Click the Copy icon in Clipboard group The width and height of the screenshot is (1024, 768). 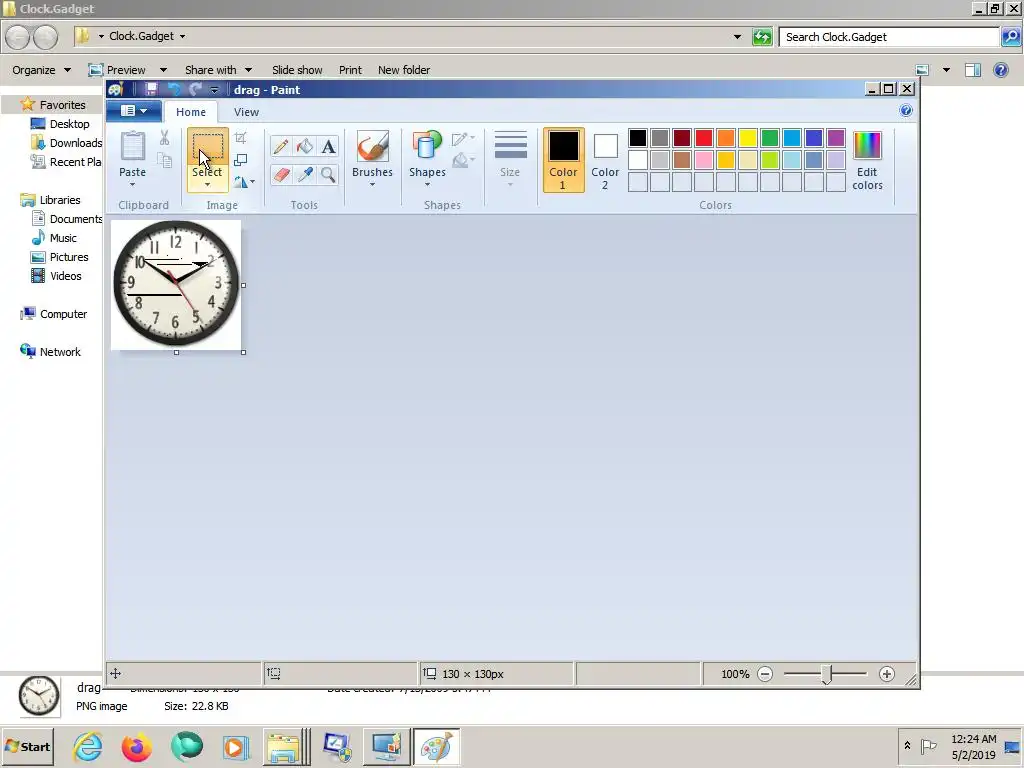pos(165,160)
